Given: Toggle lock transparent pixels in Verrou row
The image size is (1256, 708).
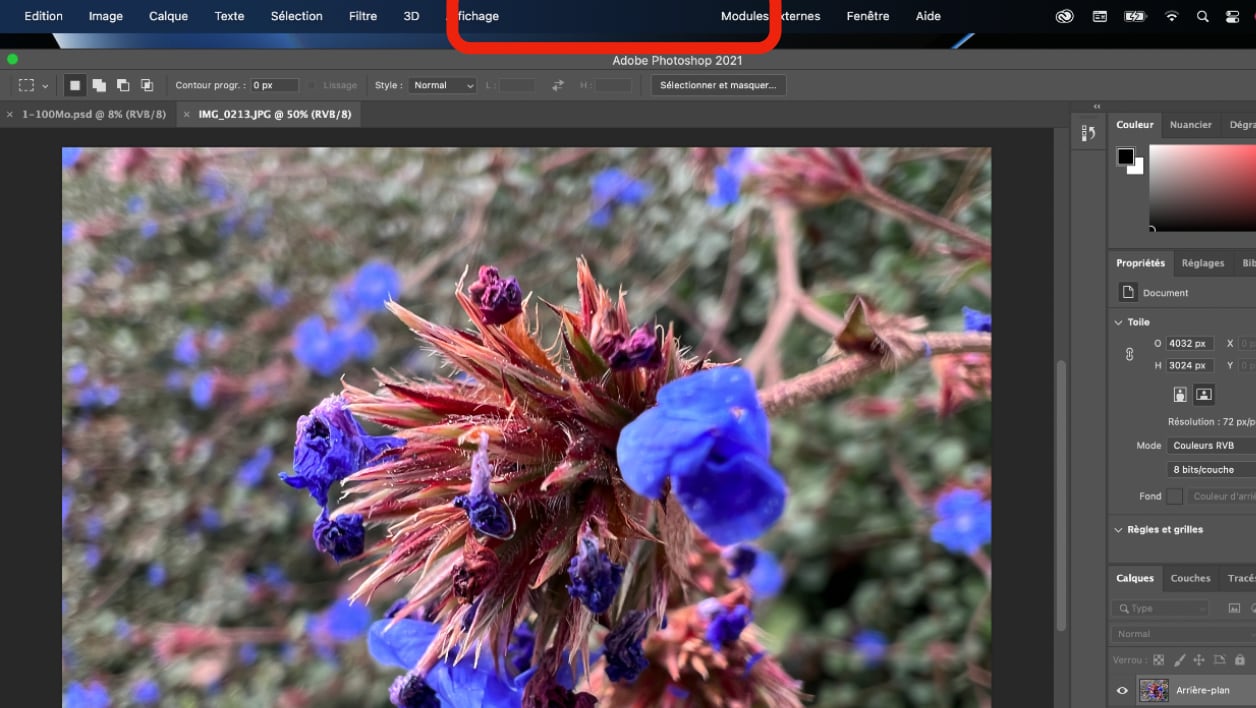Looking at the screenshot, I should (1159, 660).
